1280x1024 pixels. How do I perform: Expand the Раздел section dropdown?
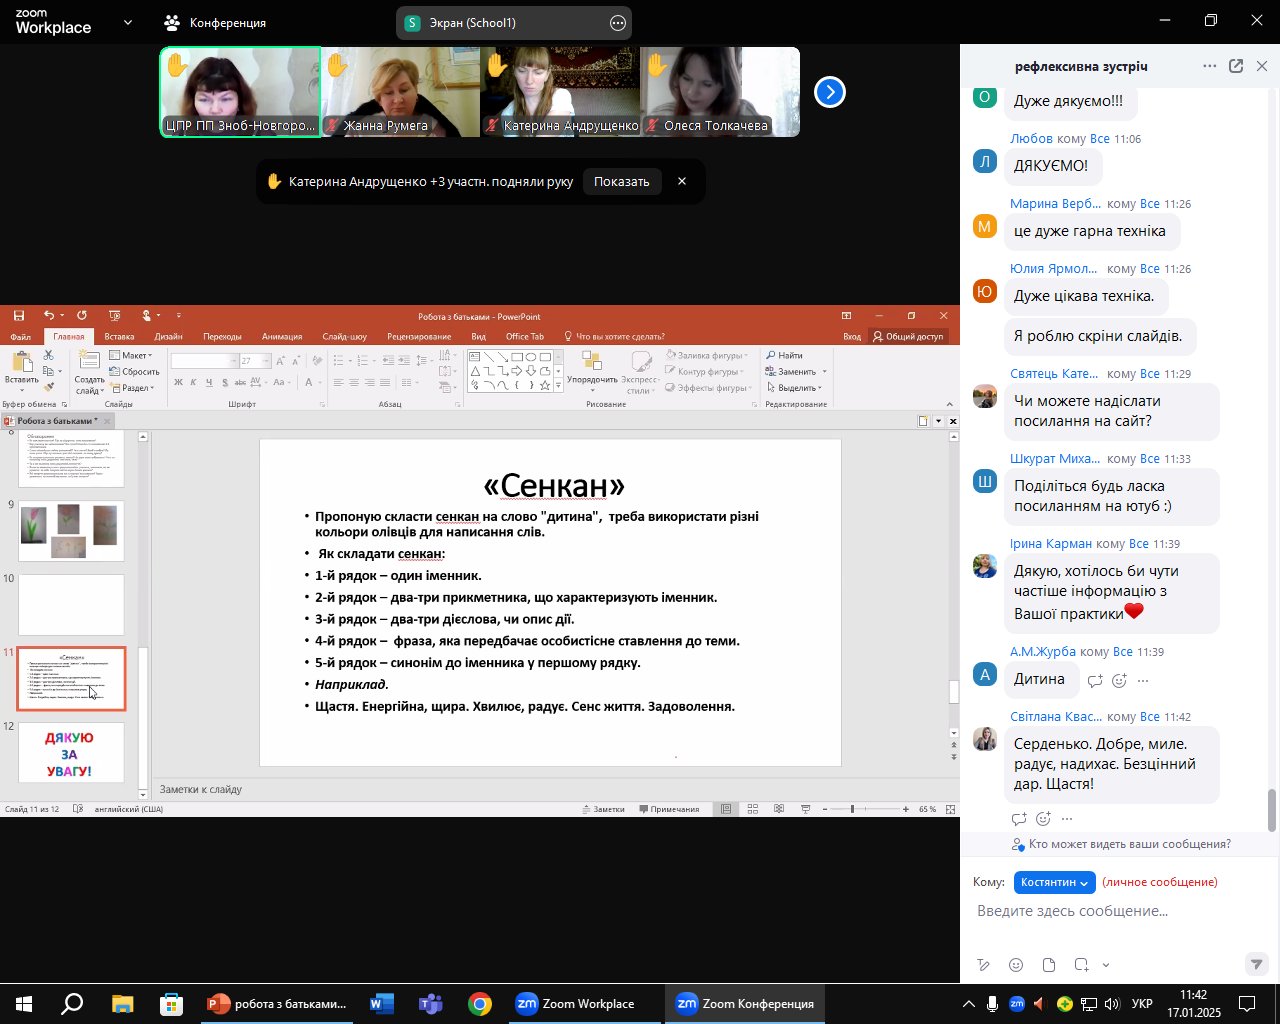click(x=132, y=388)
